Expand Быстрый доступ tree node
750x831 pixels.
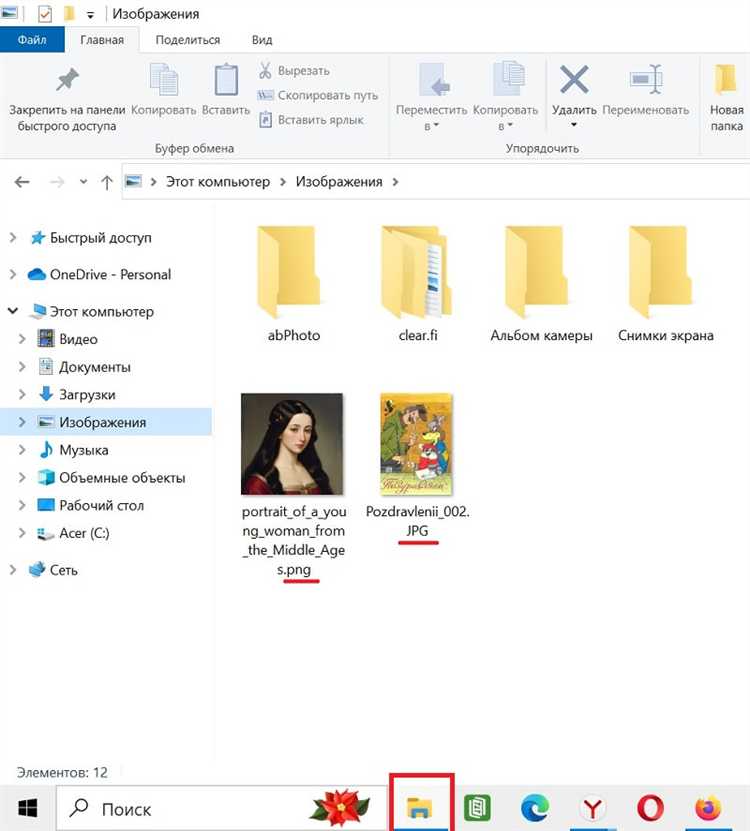coord(13,238)
